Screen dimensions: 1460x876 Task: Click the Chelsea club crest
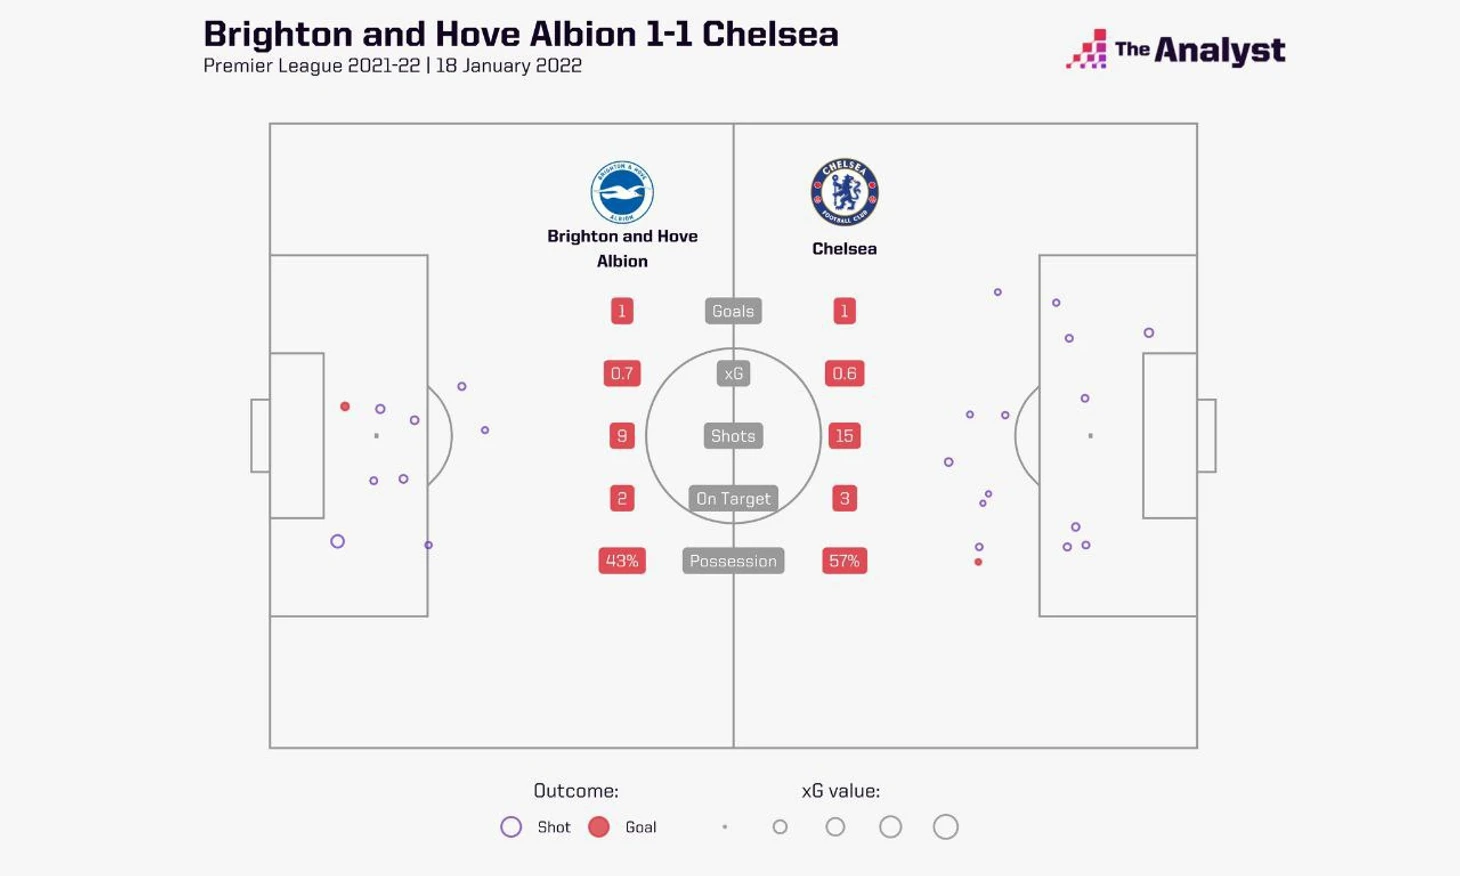click(x=844, y=192)
